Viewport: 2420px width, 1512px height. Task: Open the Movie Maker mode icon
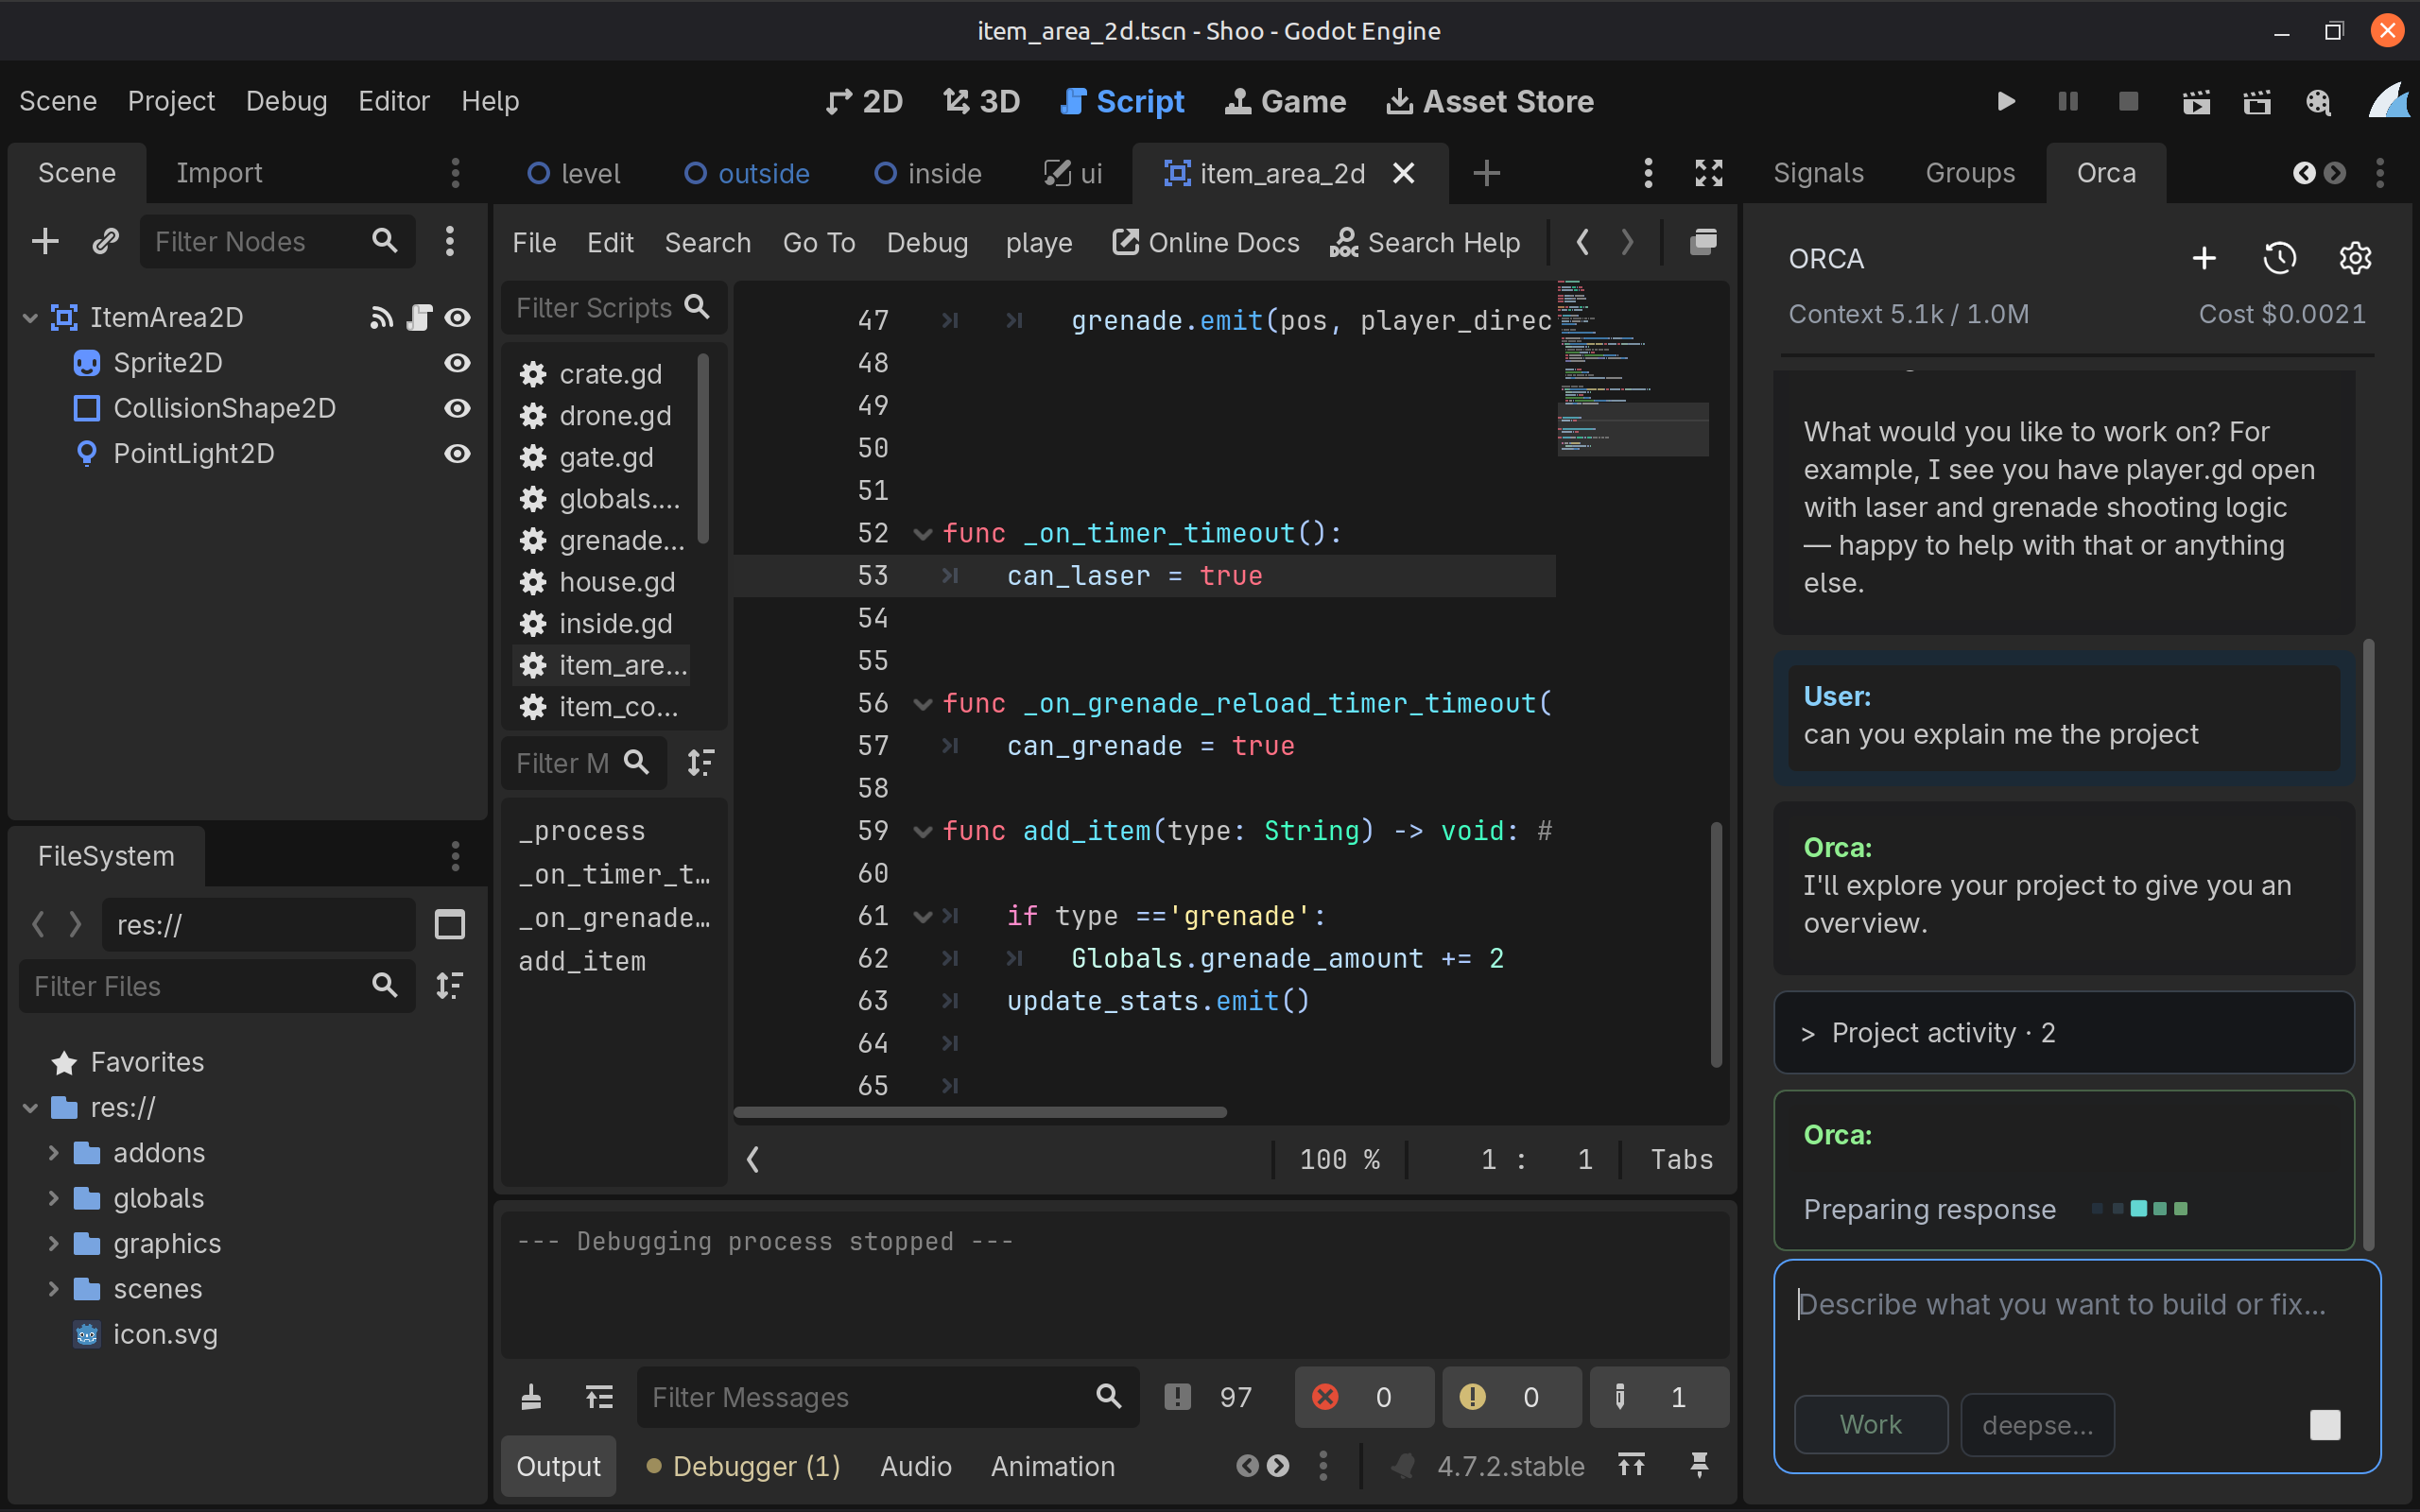tap(2318, 101)
